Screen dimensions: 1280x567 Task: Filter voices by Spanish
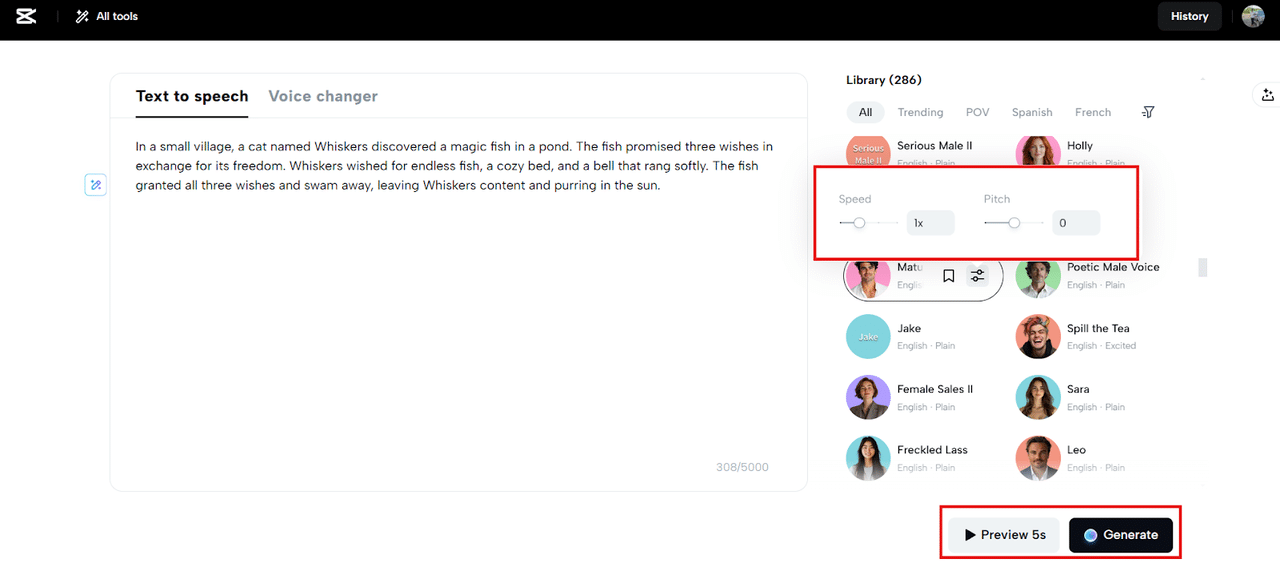click(1032, 112)
